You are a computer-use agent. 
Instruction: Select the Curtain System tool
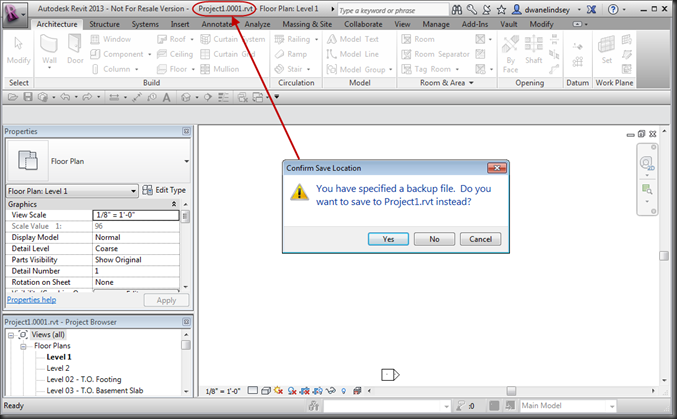pyautogui.click(x=233, y=39)
